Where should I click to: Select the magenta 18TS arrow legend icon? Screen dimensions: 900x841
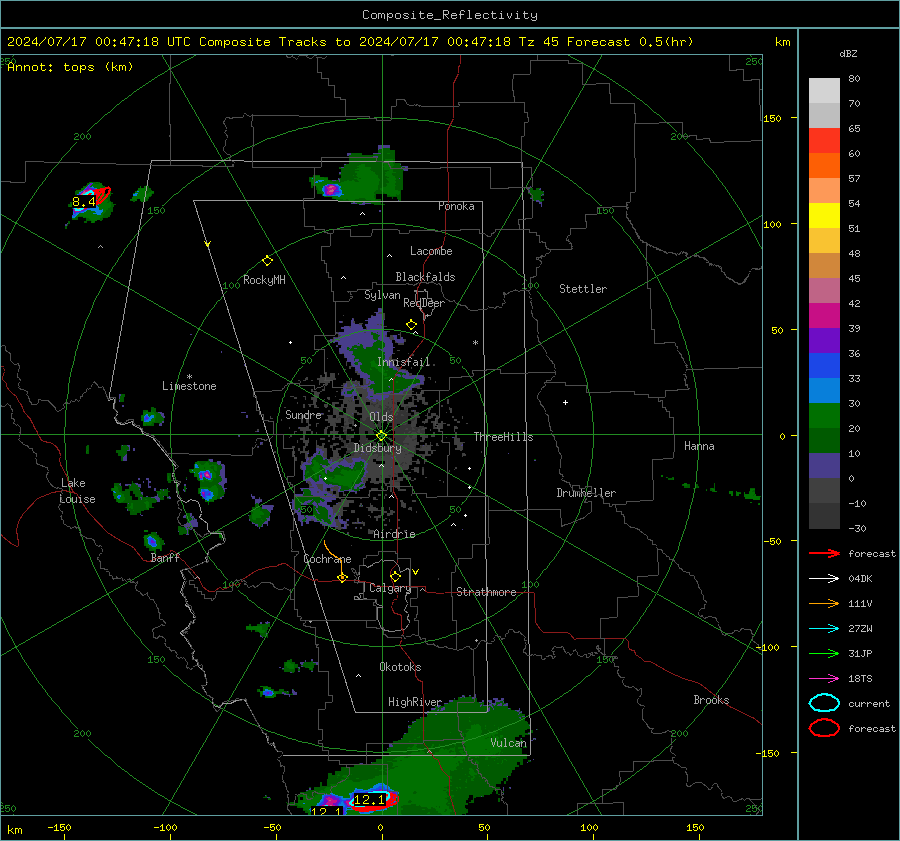(824, 679)
